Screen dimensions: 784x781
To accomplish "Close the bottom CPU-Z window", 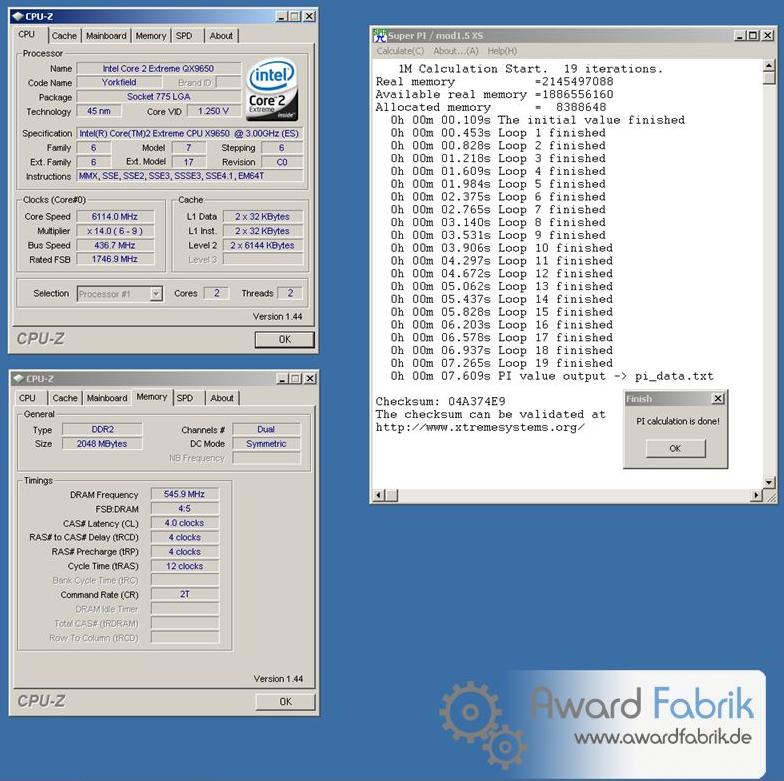I will 310,378.
